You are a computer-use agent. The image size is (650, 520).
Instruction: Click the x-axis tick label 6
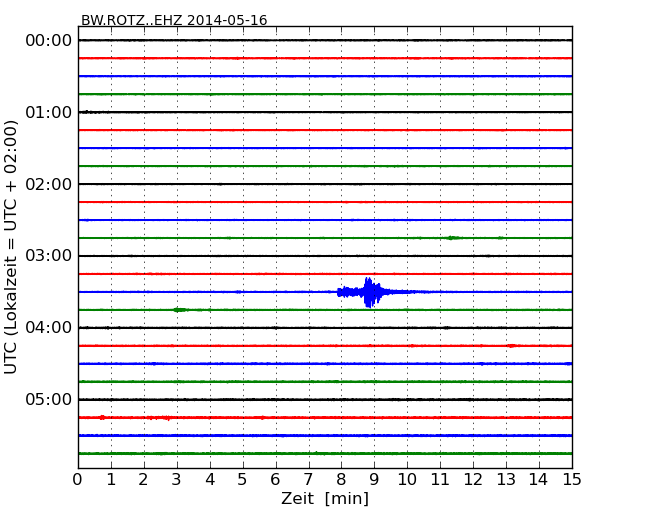[275, 480]
